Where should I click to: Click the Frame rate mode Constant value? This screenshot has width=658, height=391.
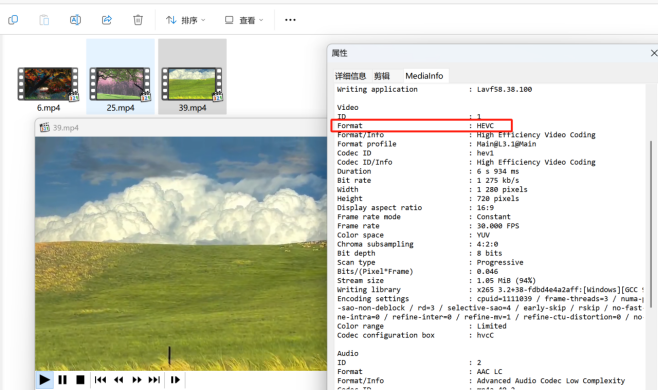pyautogui.click(x=494, y=217)
